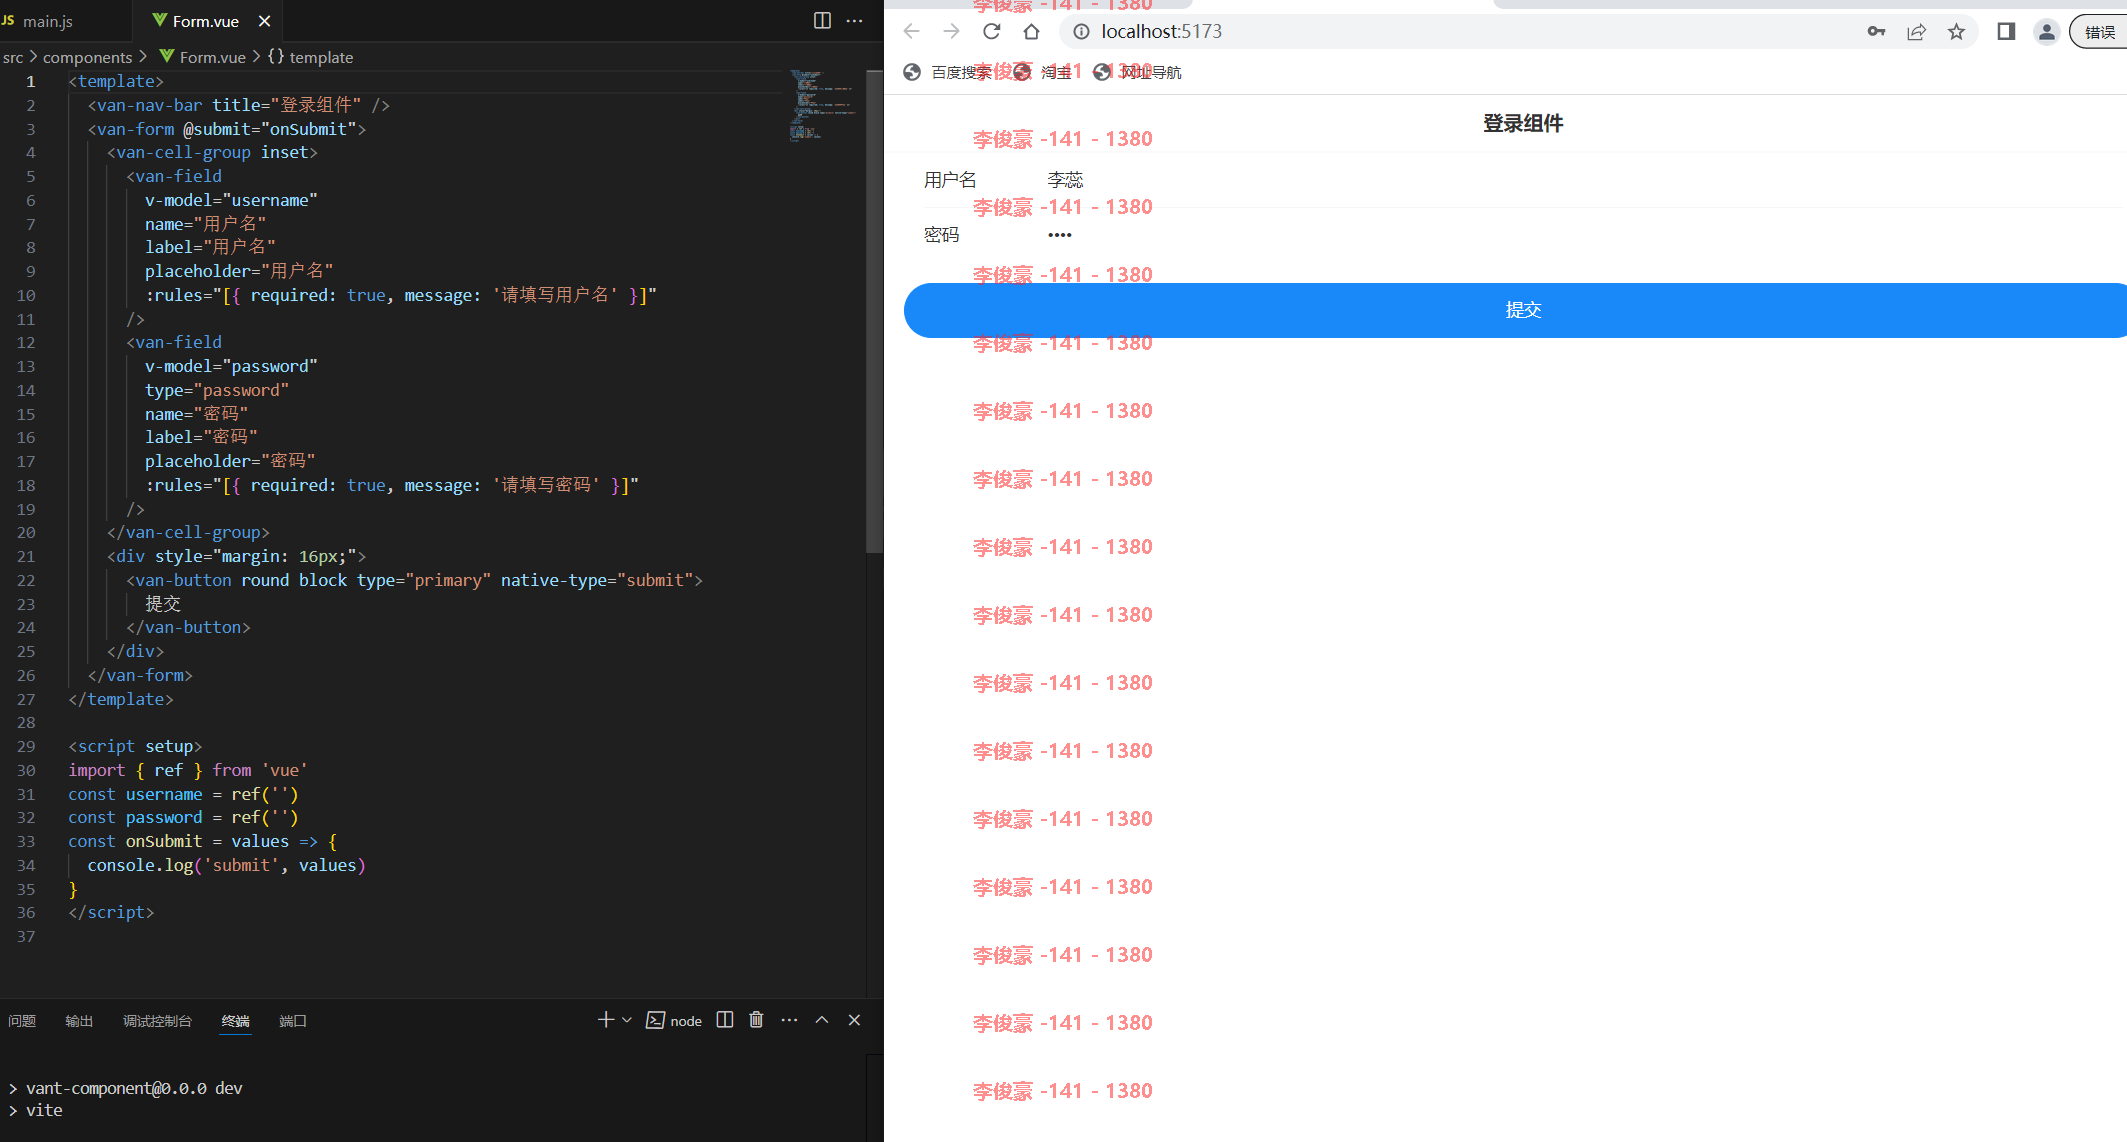Bookmark this page with the star
Viewport: 2127px width, 1142px height.
coord(1956,32)
